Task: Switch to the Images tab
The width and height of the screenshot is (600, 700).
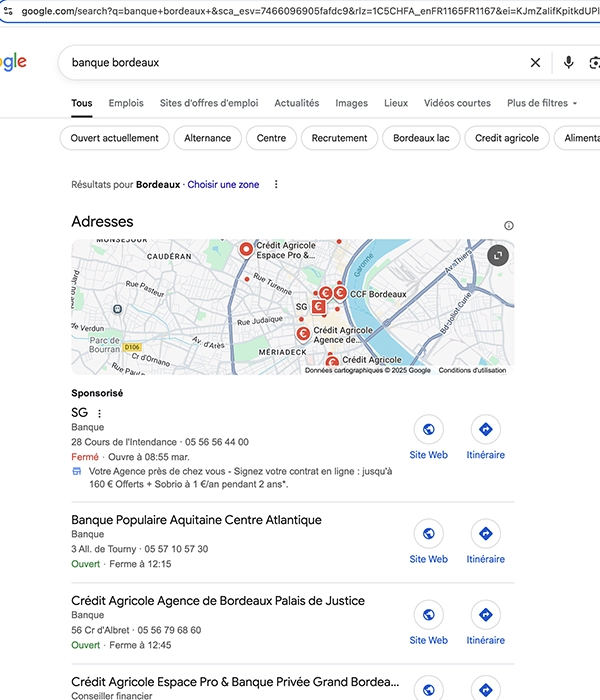Action: tap(351, 103)
